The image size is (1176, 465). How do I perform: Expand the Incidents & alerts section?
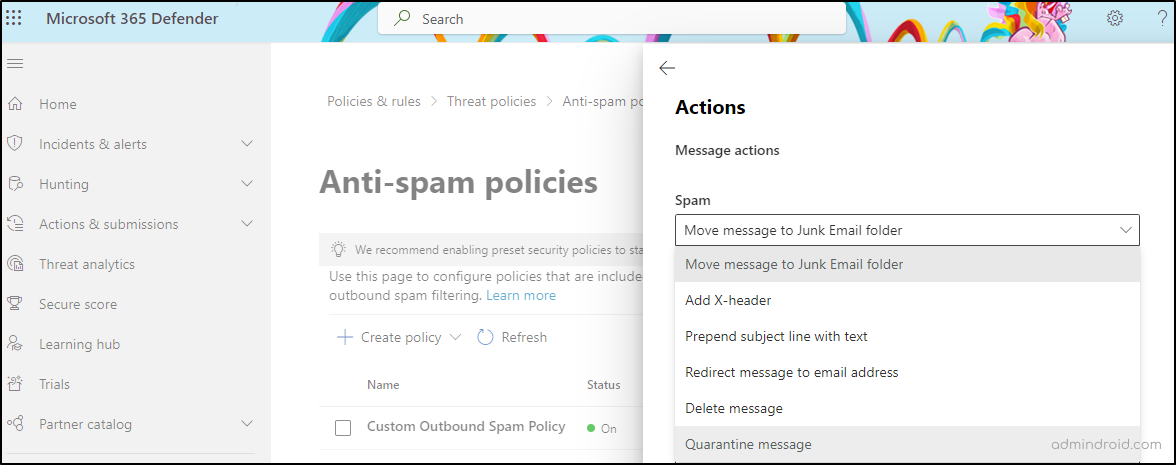(247, 144)
